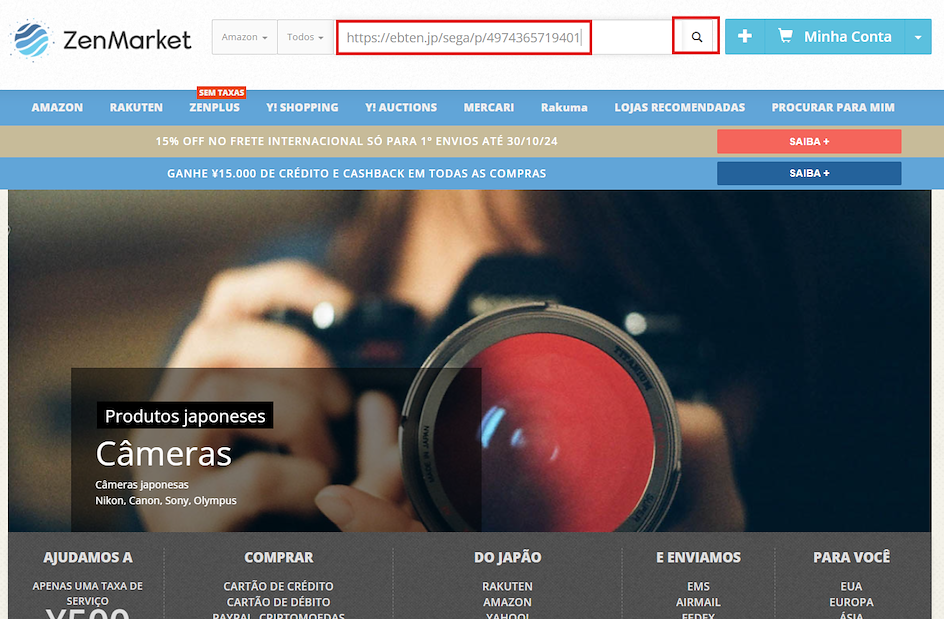Screen dimensions: 944x619
Task: Open Minha Conta account page
Action: (834, 37)
